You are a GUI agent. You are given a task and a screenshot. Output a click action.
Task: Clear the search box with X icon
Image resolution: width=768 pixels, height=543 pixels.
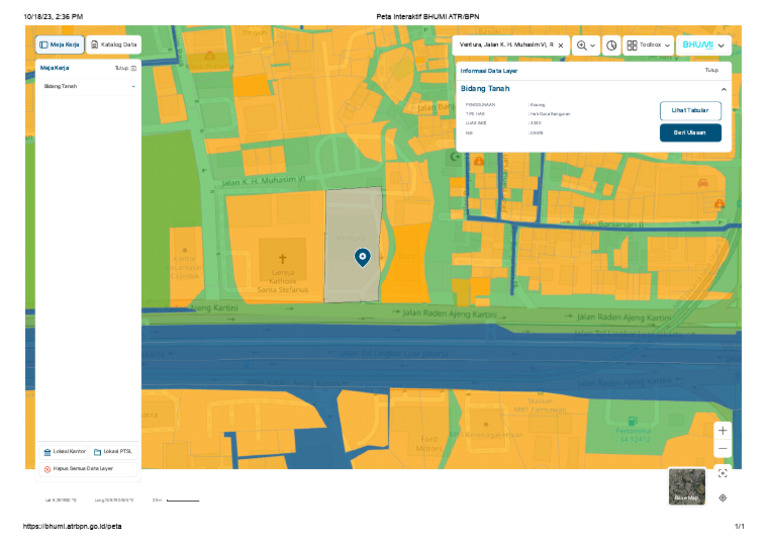(561, 45)
